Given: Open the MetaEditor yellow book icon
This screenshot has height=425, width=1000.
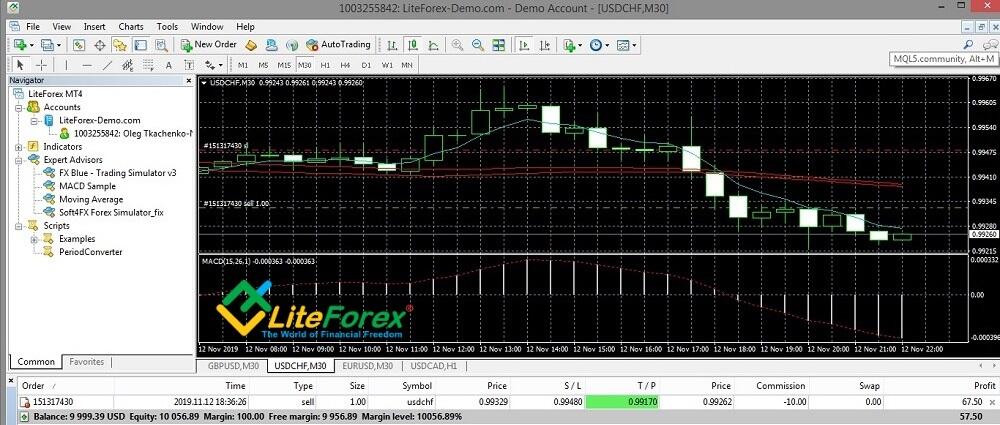Looking at the screenshot, I should tap(251, 45).
